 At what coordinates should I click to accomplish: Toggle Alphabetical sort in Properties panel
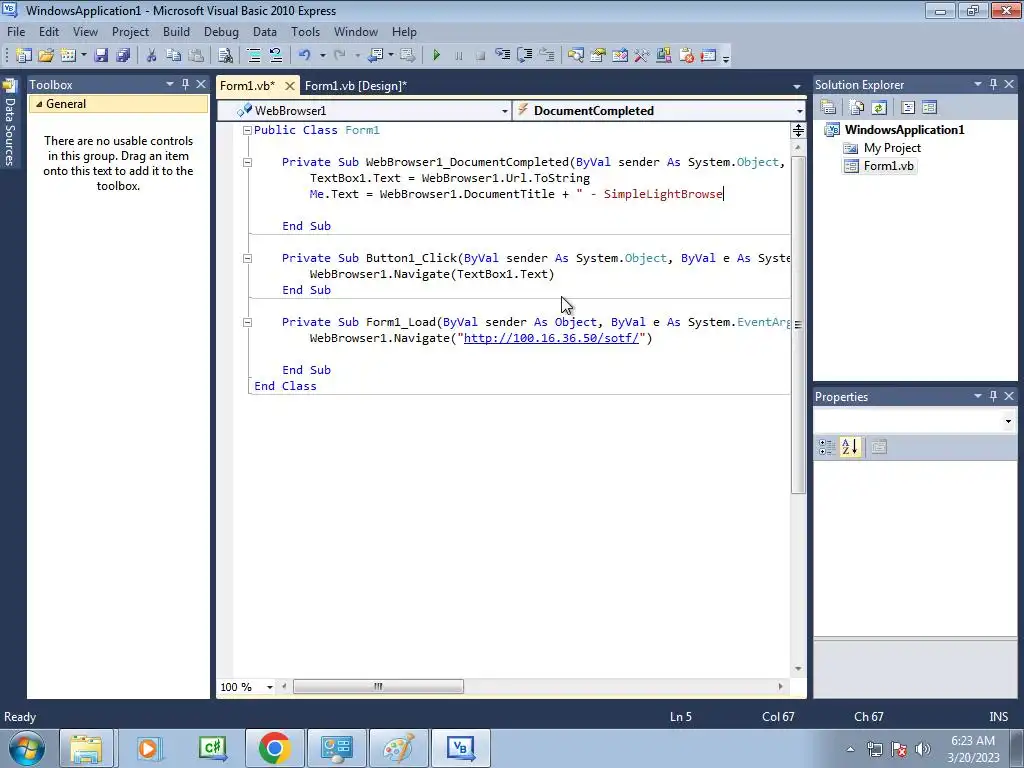coord(850,447)
